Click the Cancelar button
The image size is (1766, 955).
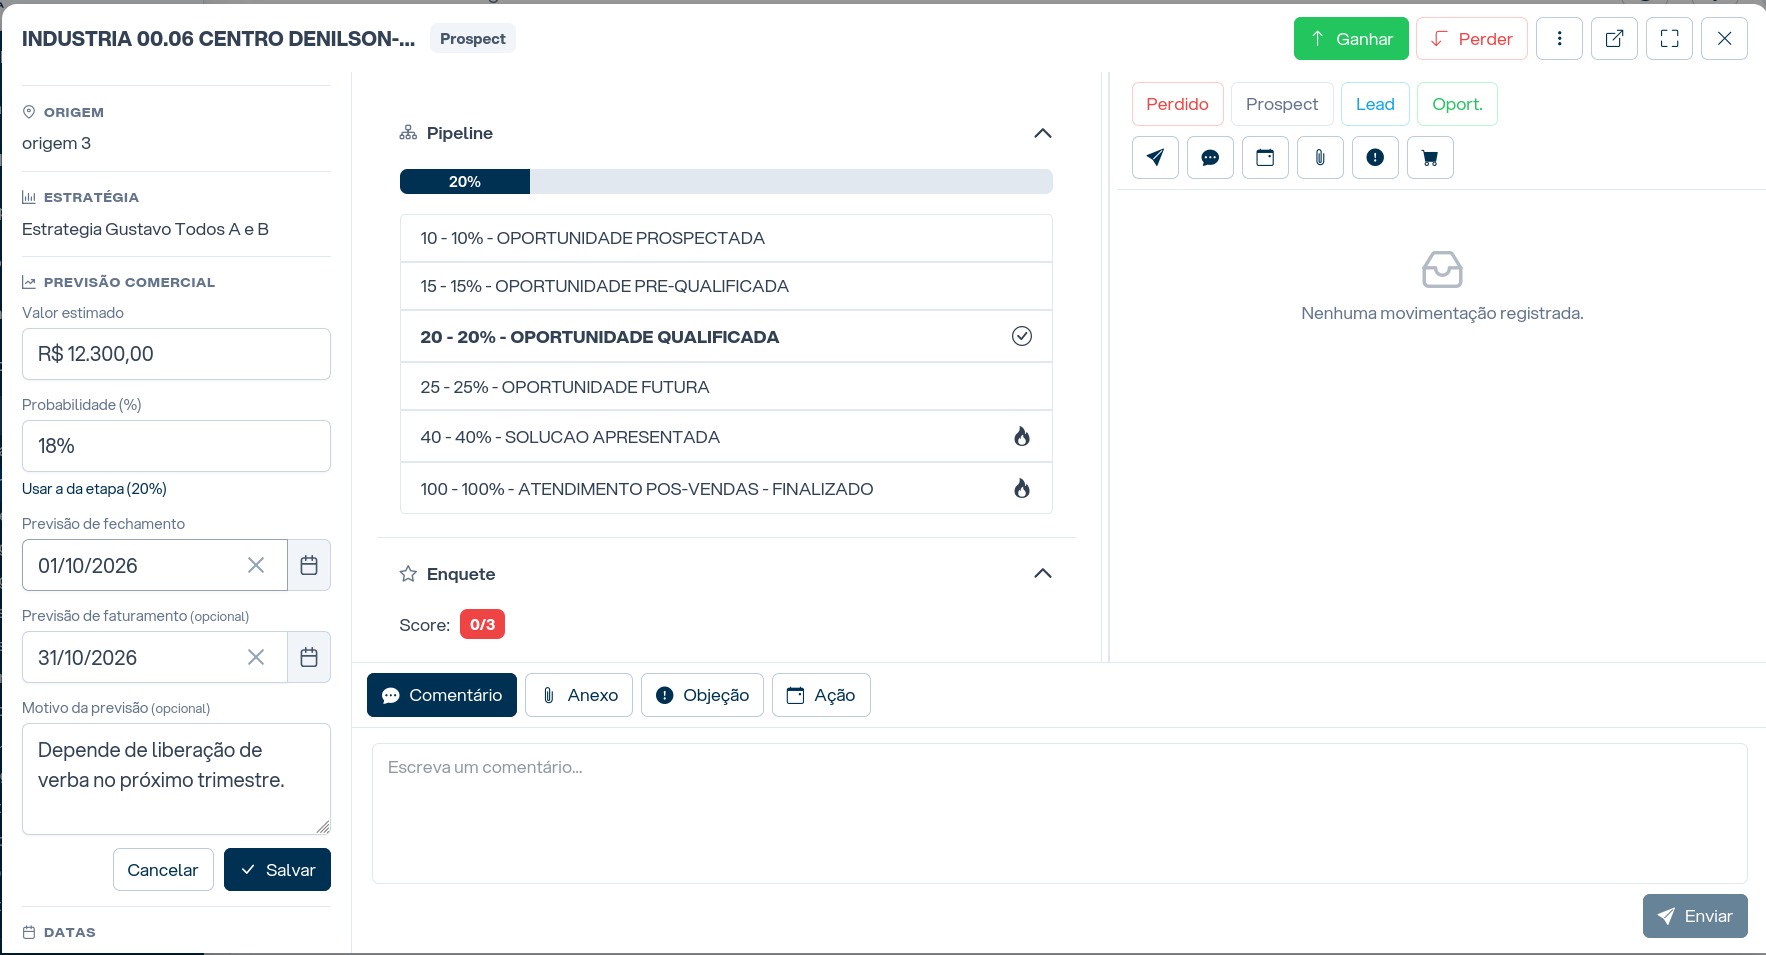pos(163,870)
